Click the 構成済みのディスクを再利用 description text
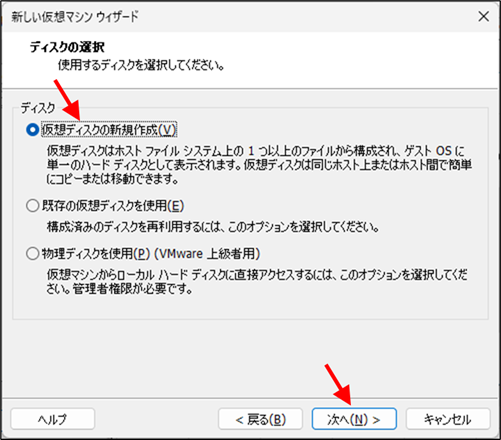This screenshot has width=501, height=440. coord(213,227)
